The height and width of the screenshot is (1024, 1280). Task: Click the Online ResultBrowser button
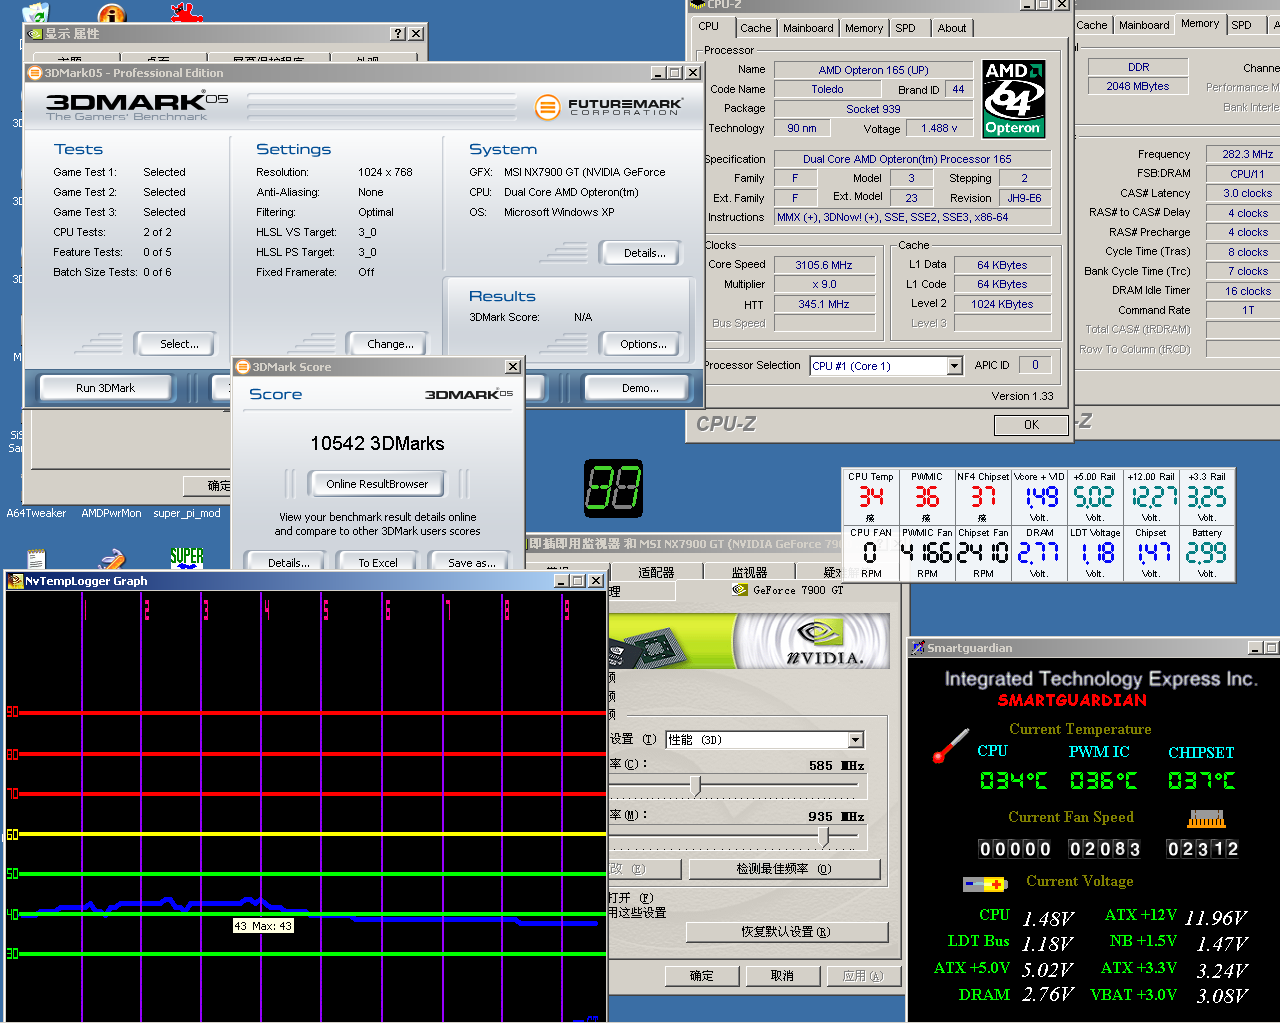[x=377, y=484]
